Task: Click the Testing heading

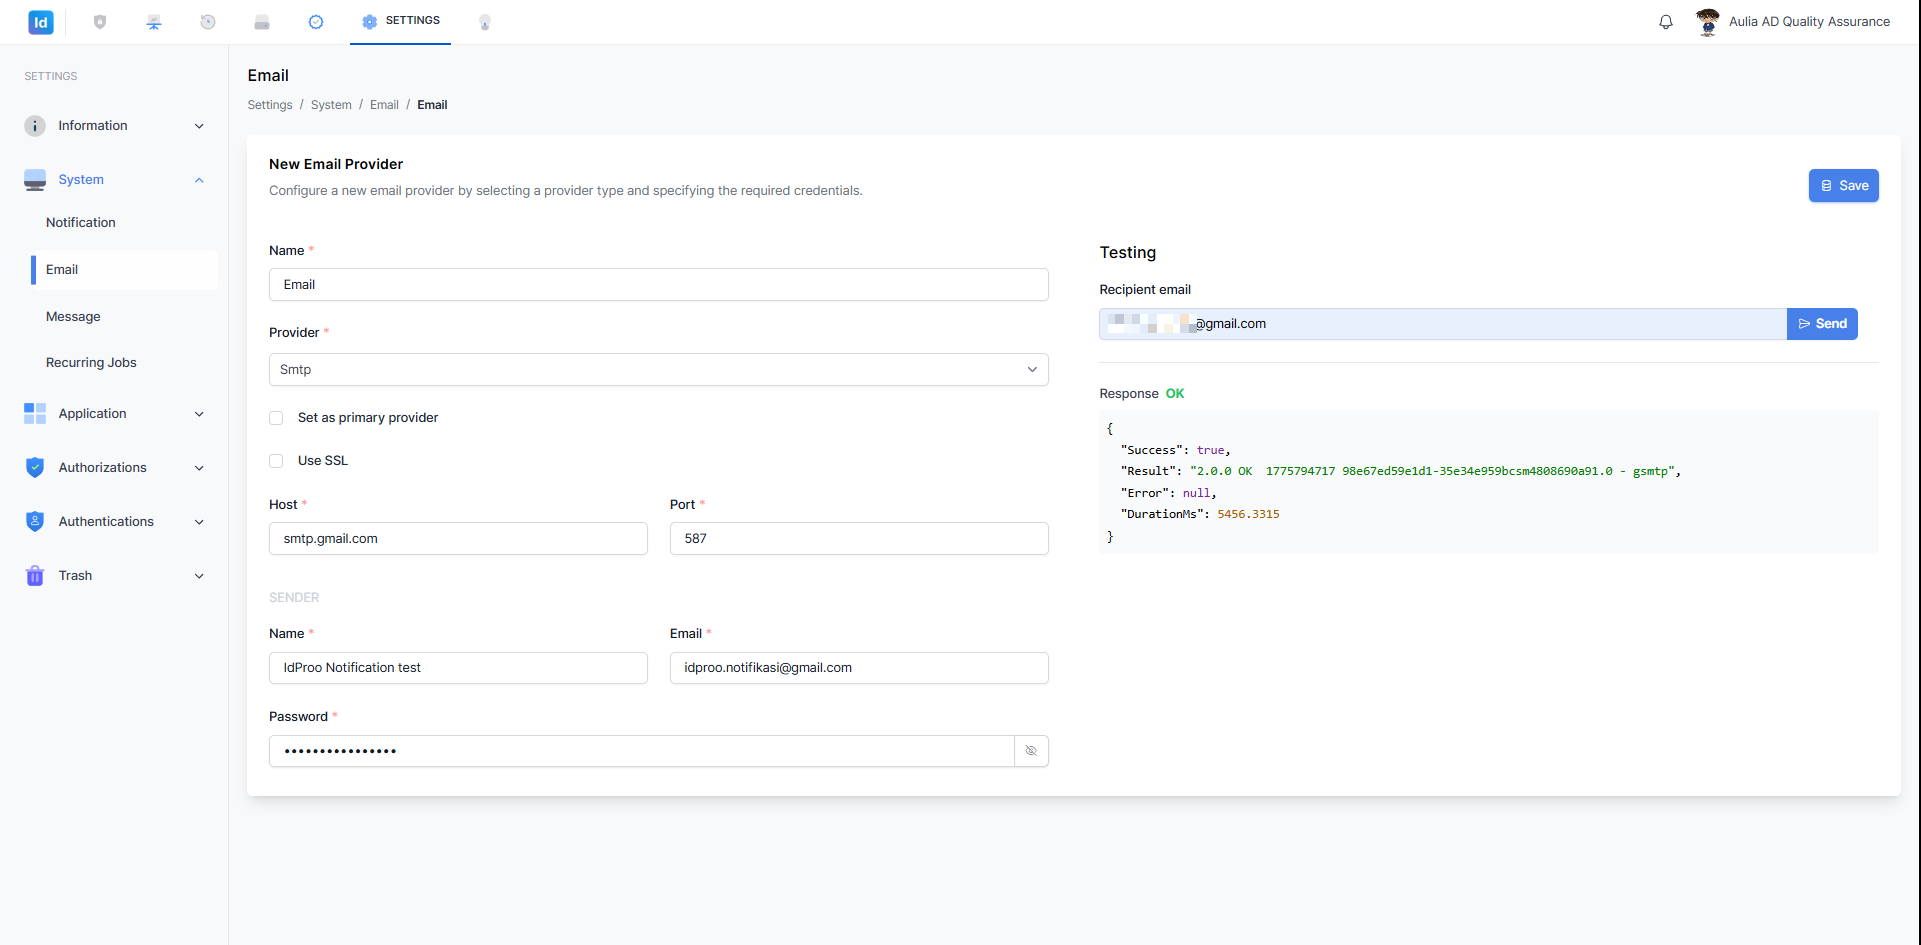Action: (x=1127, y=253)
